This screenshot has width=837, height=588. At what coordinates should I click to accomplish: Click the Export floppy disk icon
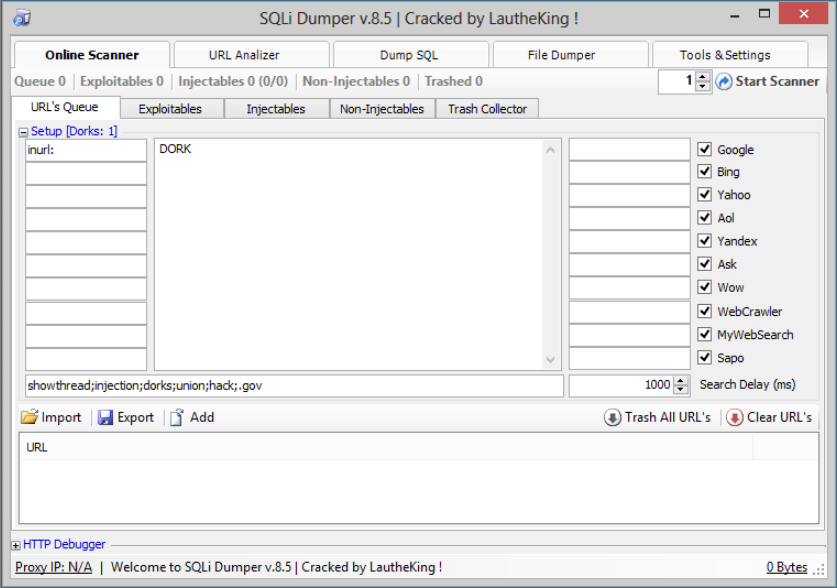[x=105, y=417]
